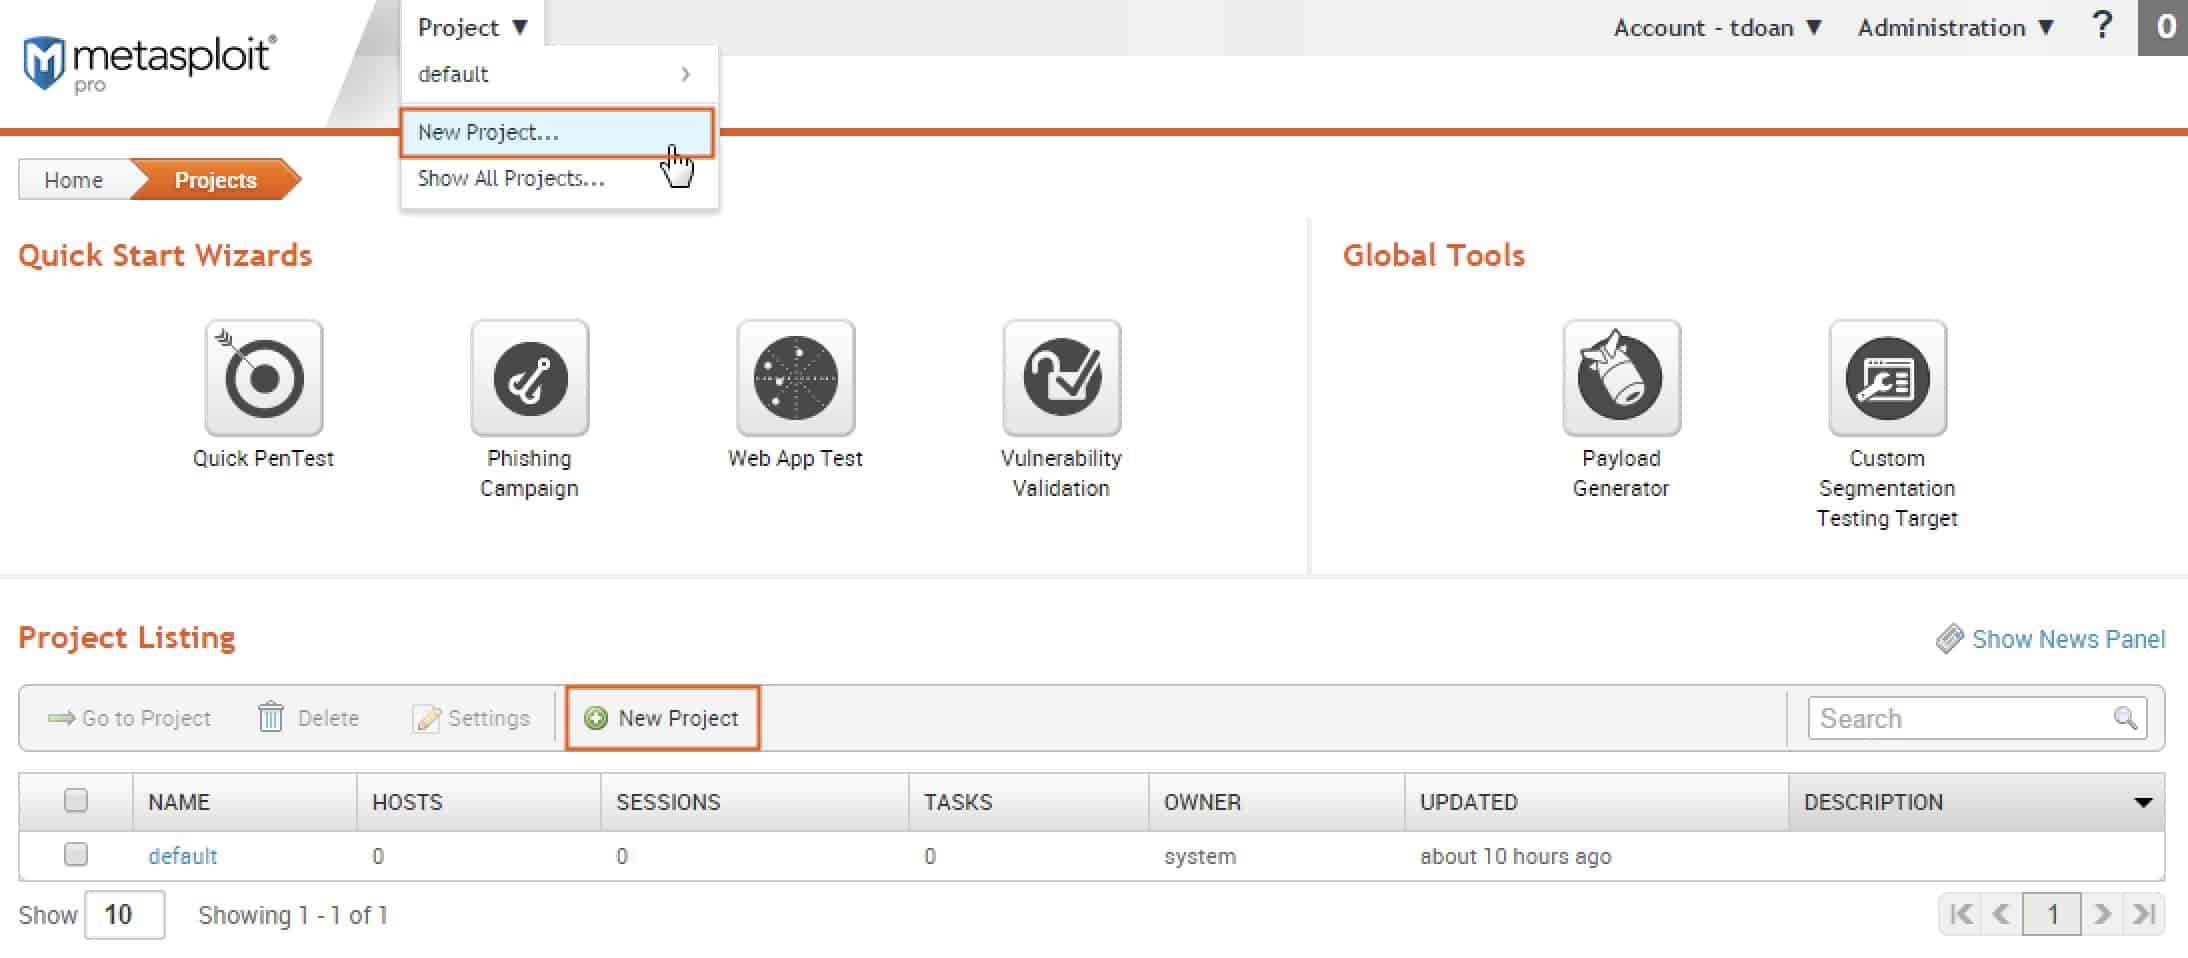Click the notification counter badge
2188x958 pixels.
2164,27
